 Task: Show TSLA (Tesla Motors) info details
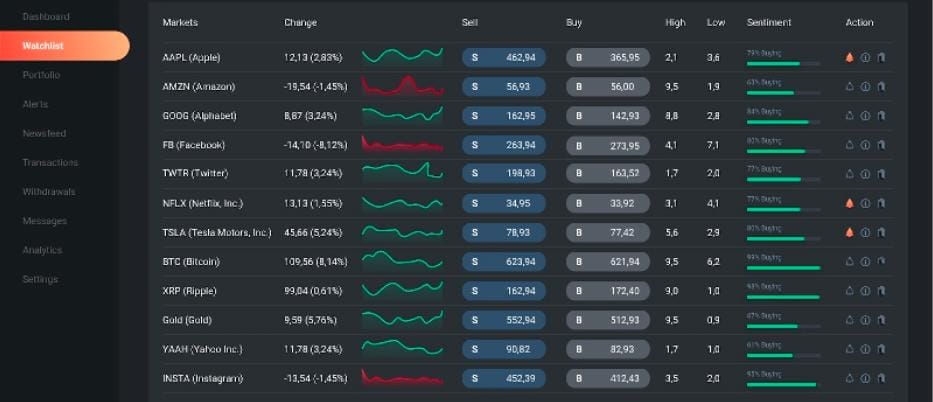click(x=865, y=233)
